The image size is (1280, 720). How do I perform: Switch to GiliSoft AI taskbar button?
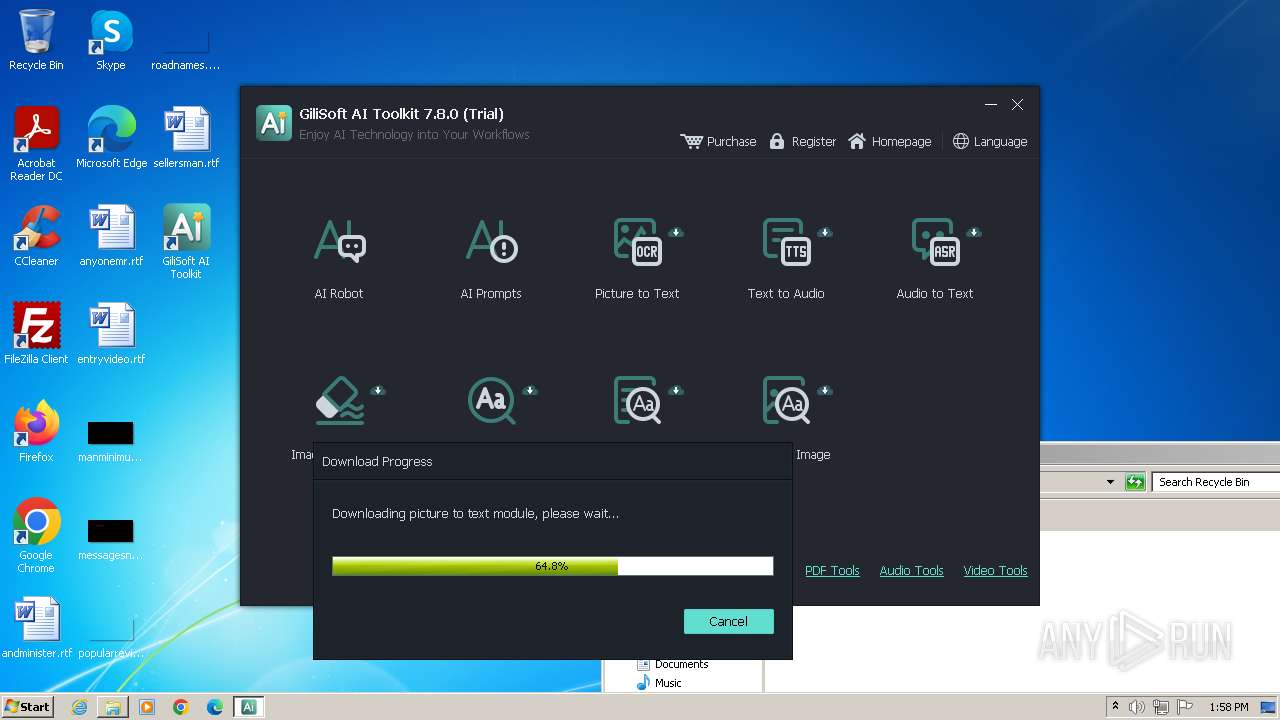coord(249,707)
